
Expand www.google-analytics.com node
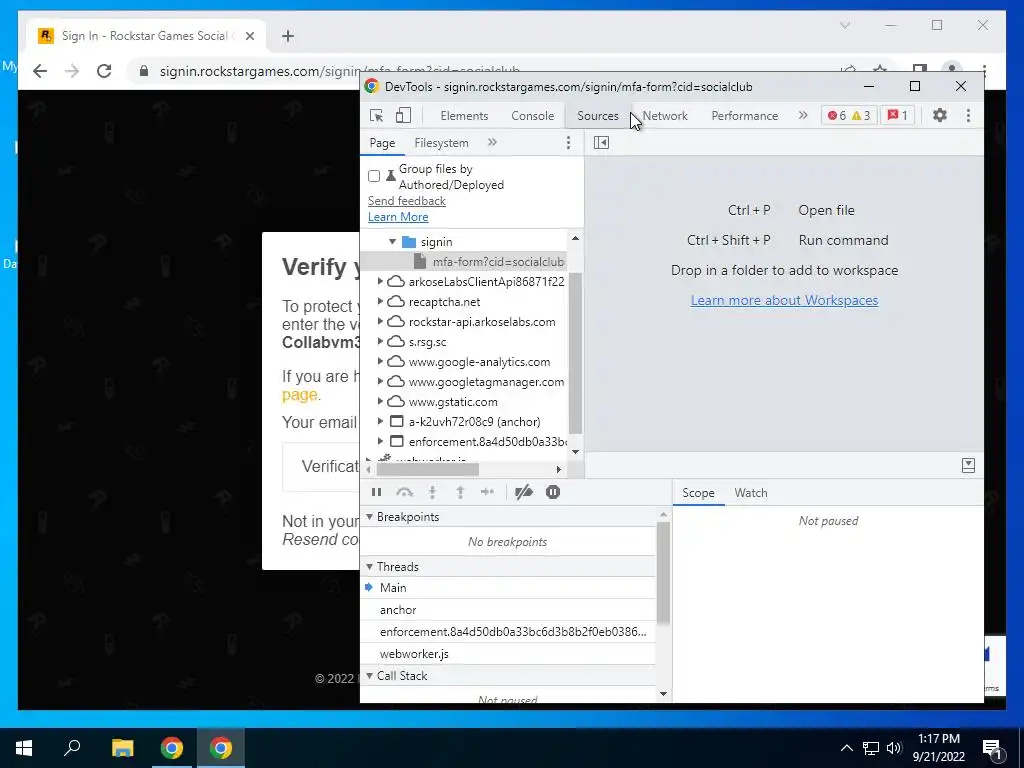click(x=380, y=362)
